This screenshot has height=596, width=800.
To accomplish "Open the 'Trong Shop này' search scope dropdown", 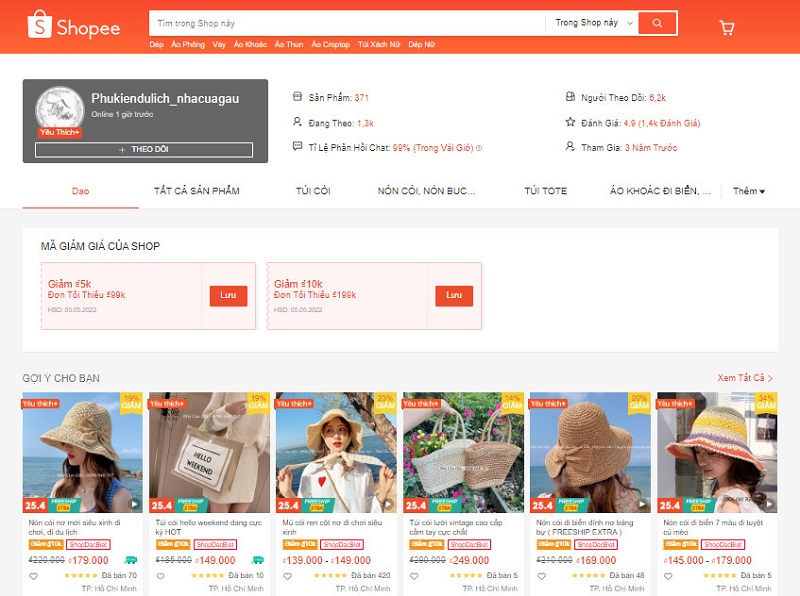I will [592, 23].
